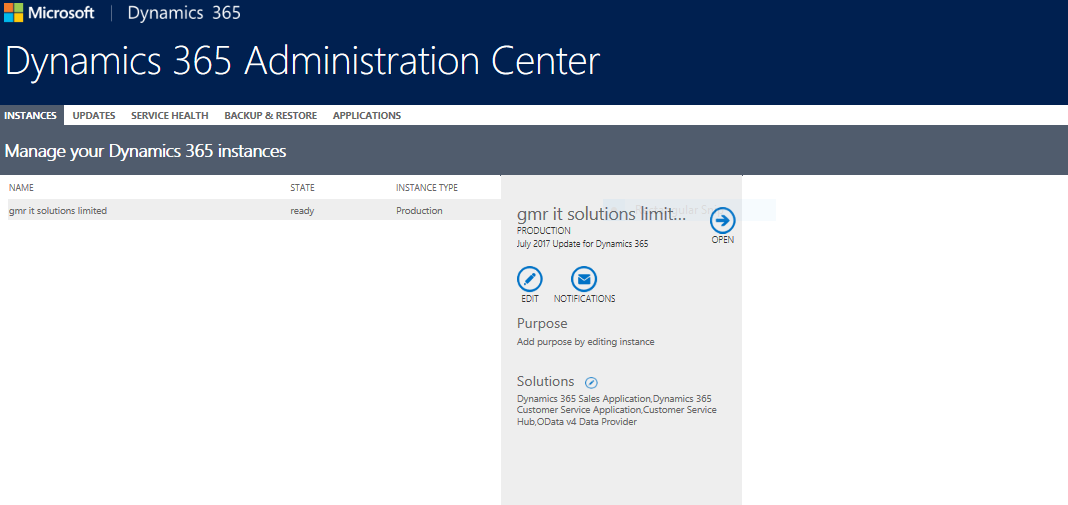
Task: Select the Backup & Restore tab
Action: pyautogui.click(x=270, y=116)
